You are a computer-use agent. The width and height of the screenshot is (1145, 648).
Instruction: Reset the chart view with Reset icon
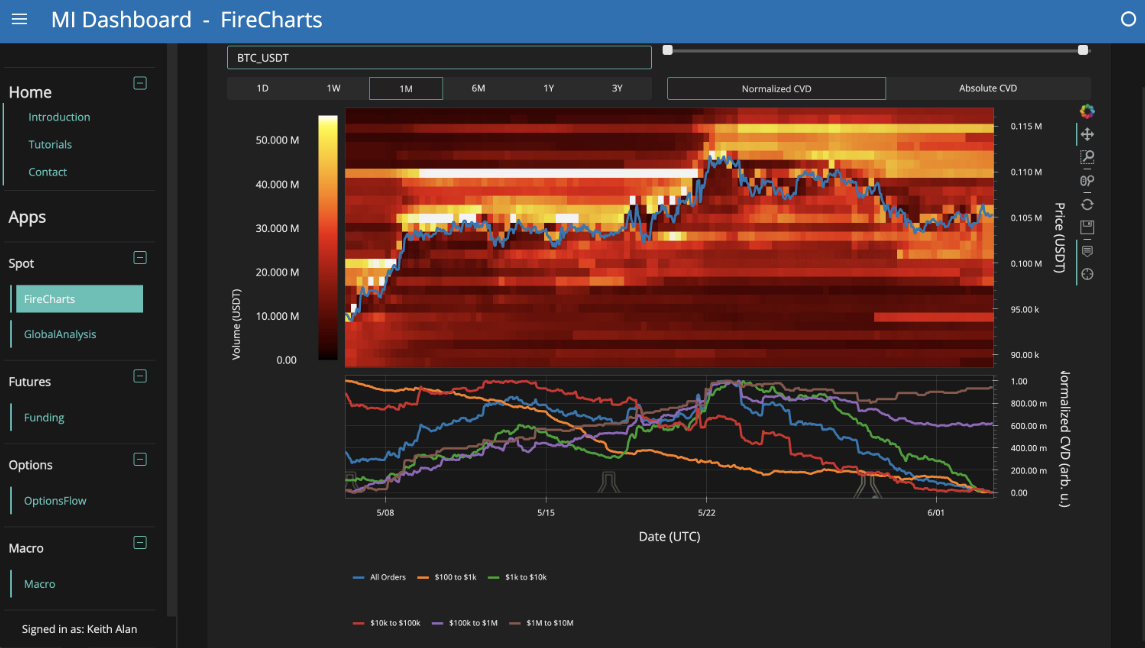(1087, 204)
